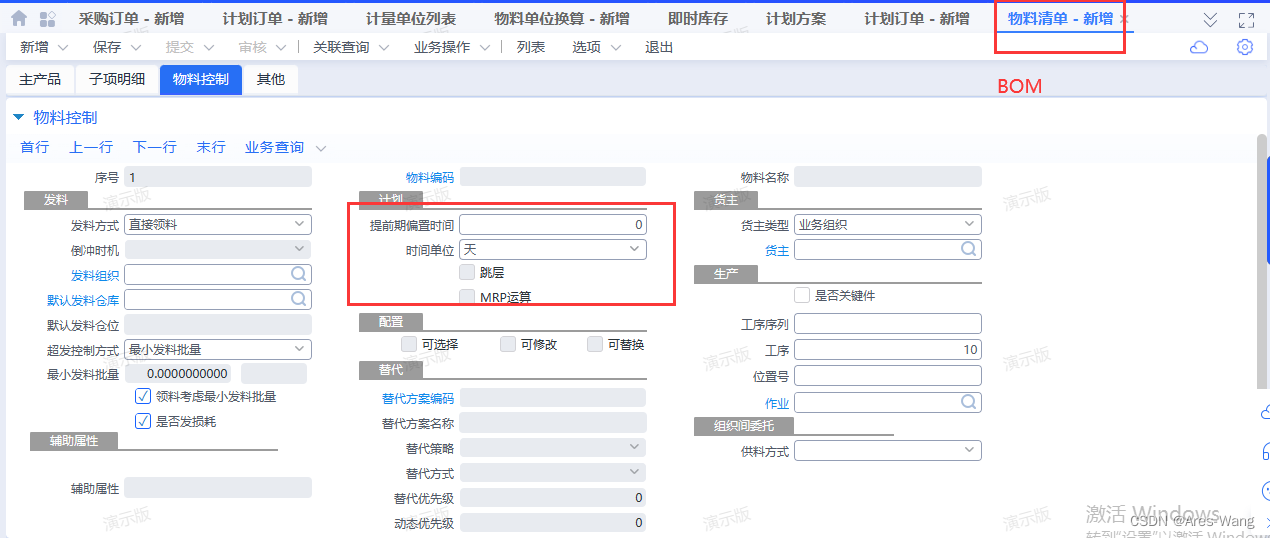Open the 替代方式 dropdown
Image resolution: width=1270 pixels, height=538 pixels.
tap(553, 472)
